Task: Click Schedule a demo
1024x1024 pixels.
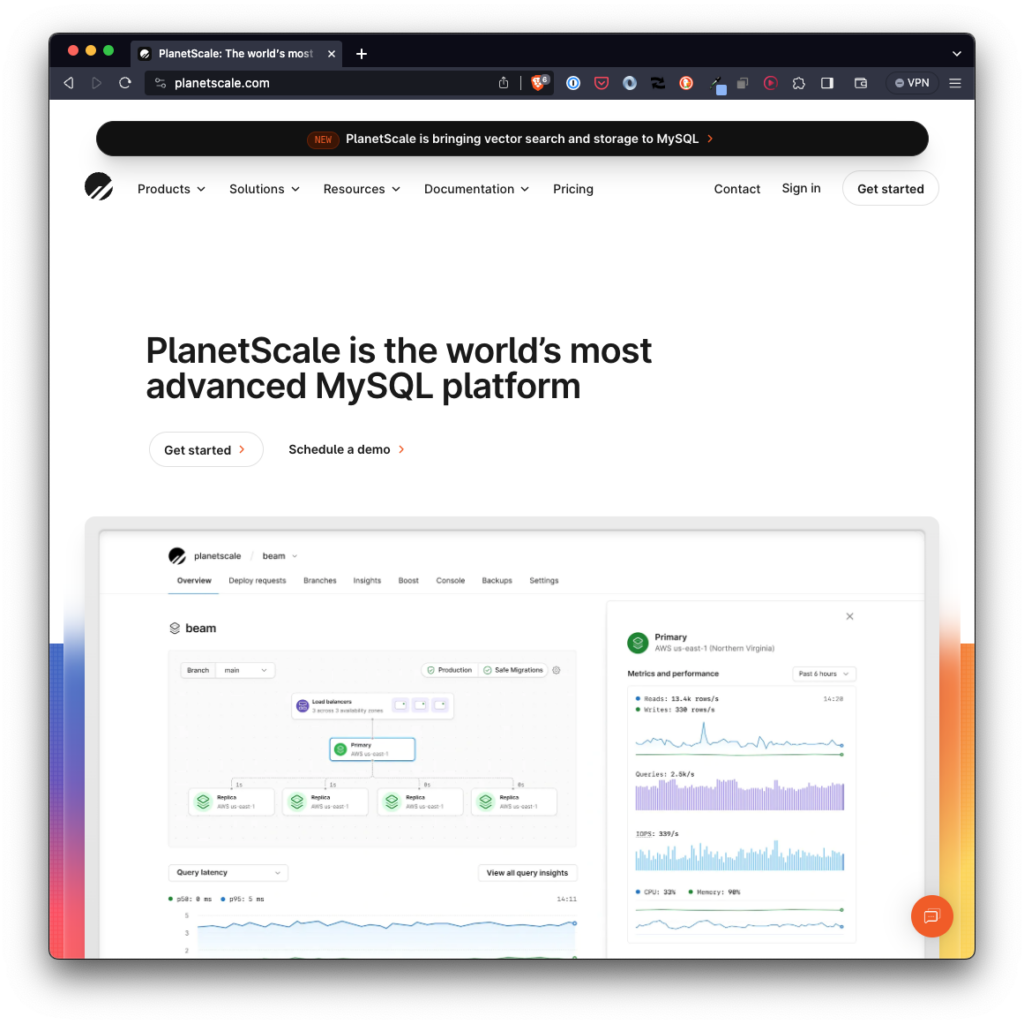Action: [347, 449]
